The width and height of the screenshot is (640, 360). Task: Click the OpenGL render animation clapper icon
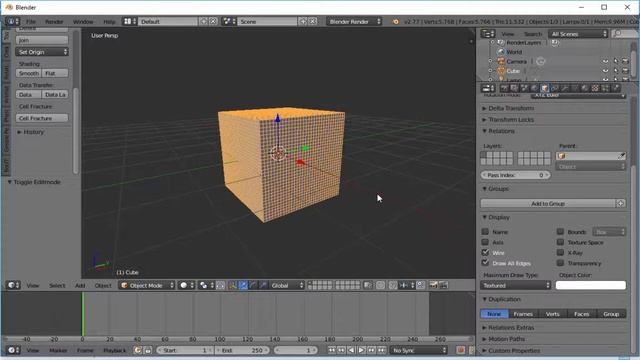(x=443, y=285)
